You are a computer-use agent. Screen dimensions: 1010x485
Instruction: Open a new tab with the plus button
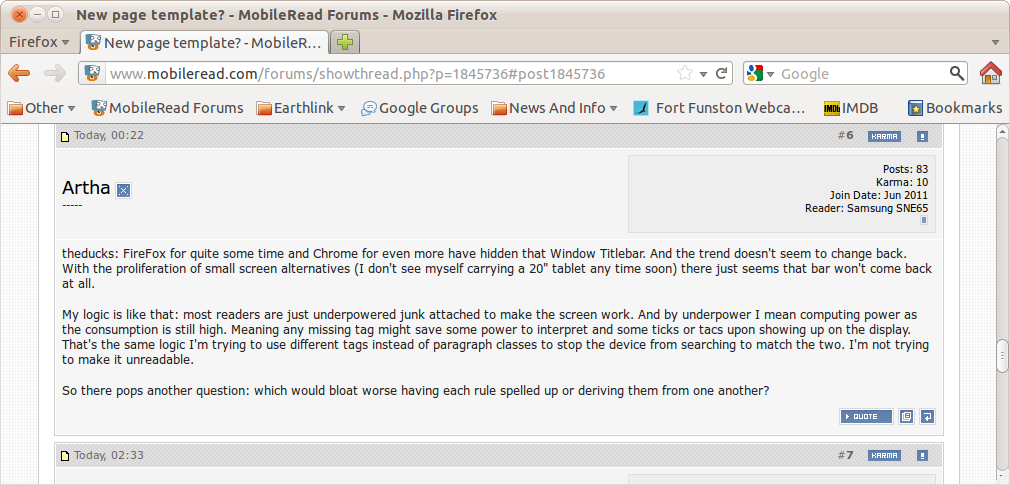click(x=345, y=42)
